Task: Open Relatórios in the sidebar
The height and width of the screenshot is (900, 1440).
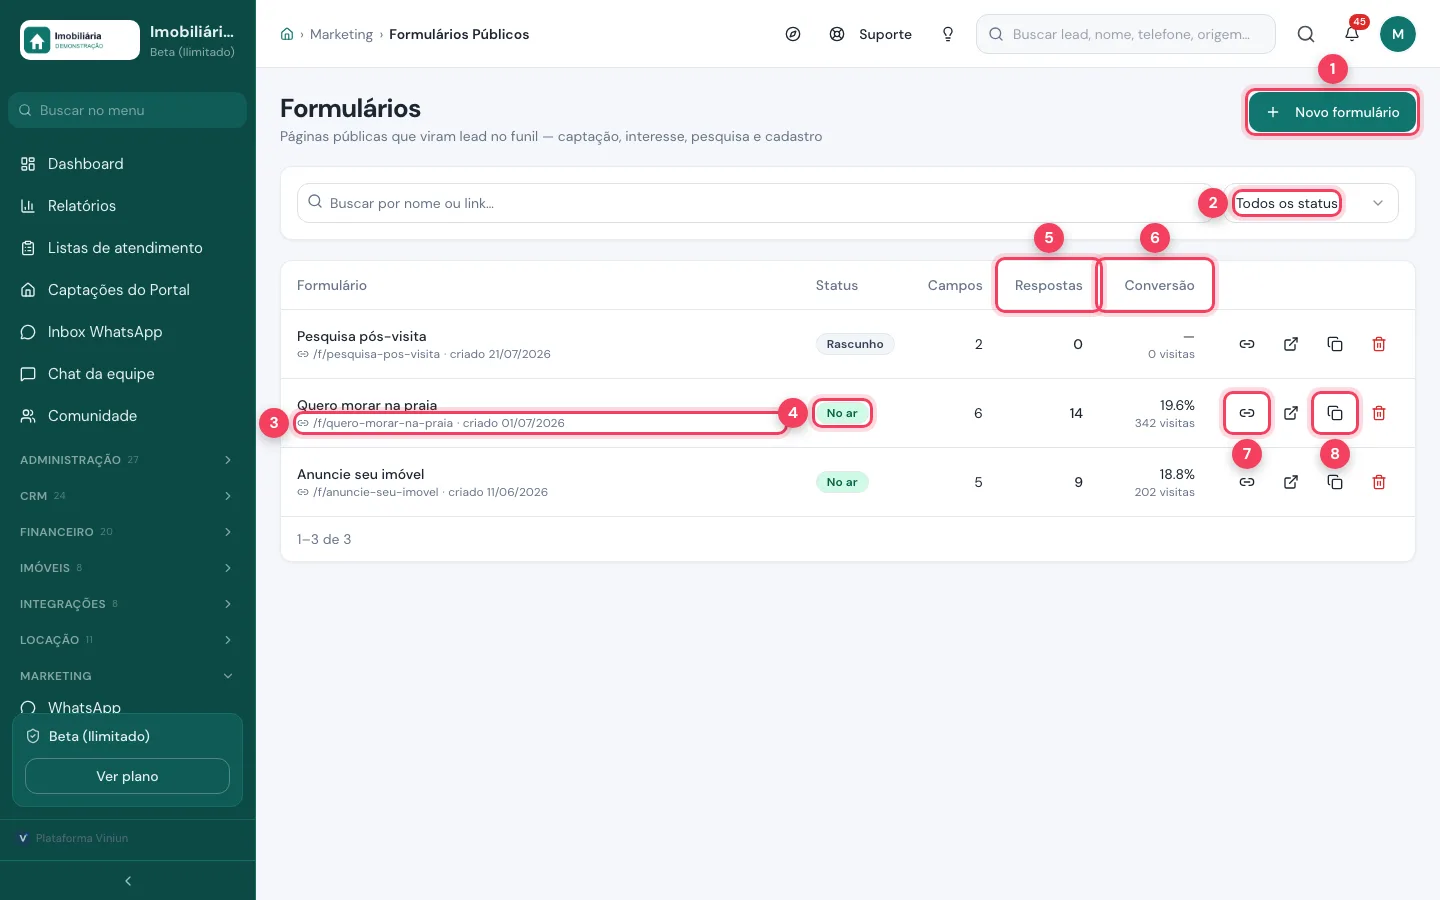Action: click(127, 206)
